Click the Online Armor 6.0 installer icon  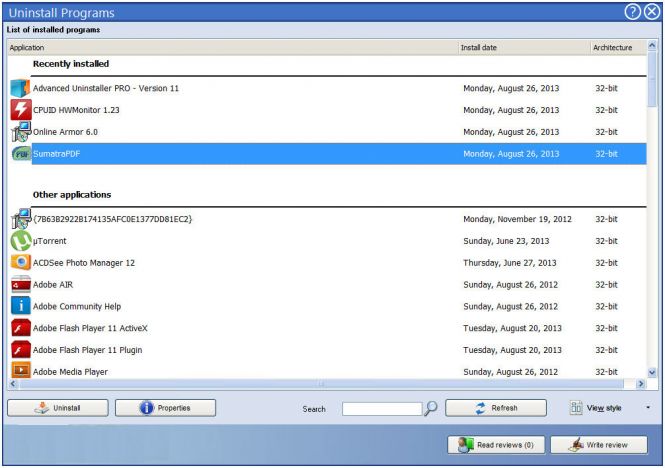[21, 132]
